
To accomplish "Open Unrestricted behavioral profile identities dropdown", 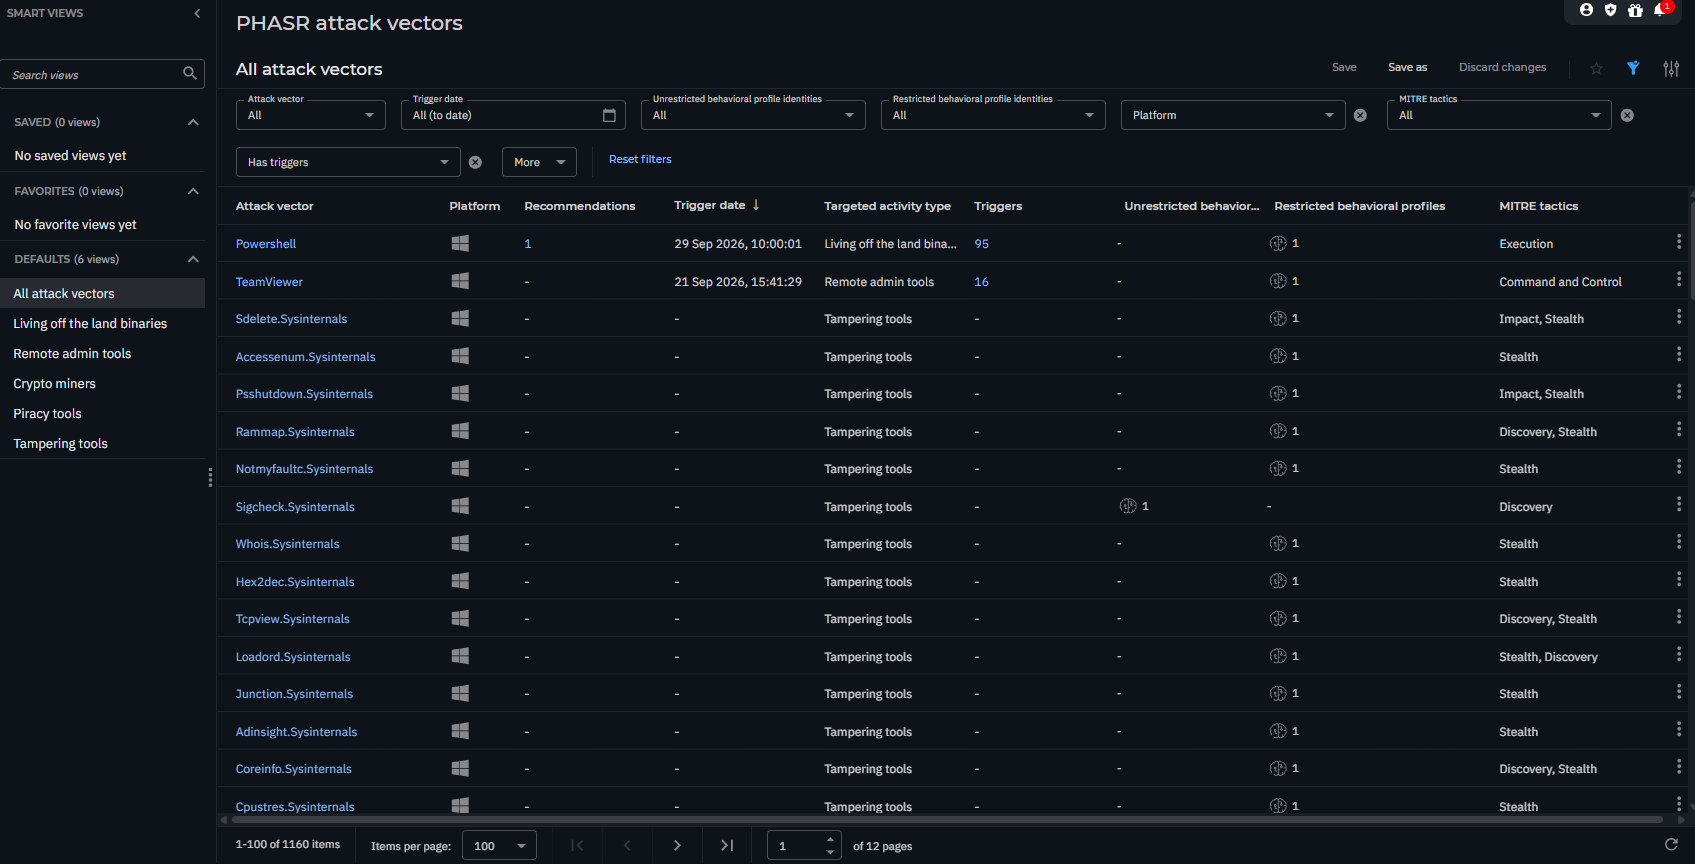I will pos(753,115).
